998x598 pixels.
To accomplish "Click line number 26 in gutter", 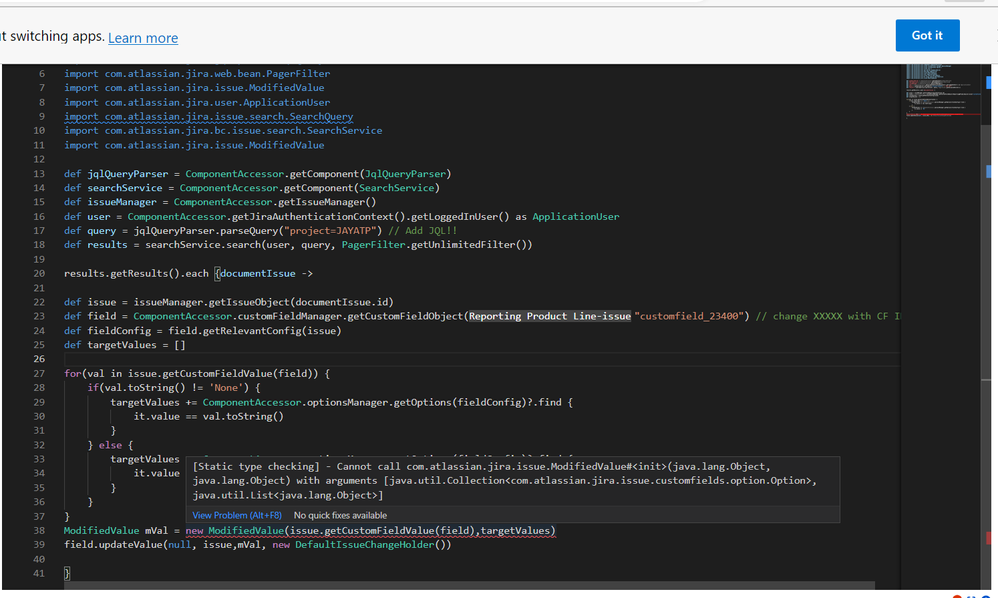I will click(39, 359).
